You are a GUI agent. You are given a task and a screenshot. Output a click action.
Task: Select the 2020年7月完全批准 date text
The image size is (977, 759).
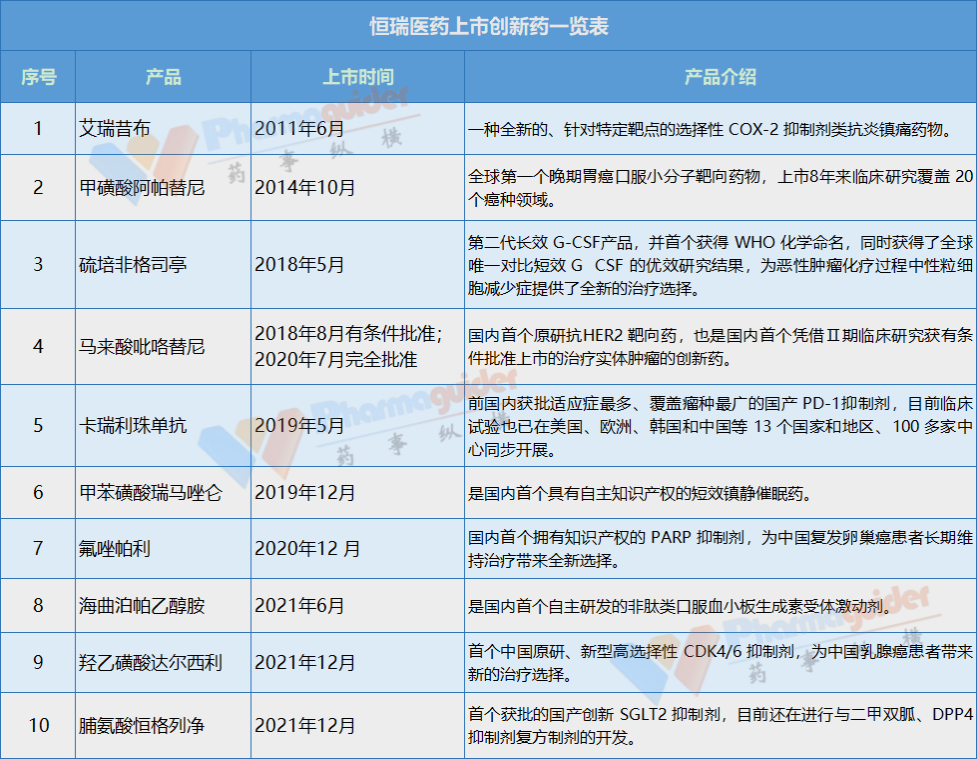pyautogui.click(x=336, y=358)
